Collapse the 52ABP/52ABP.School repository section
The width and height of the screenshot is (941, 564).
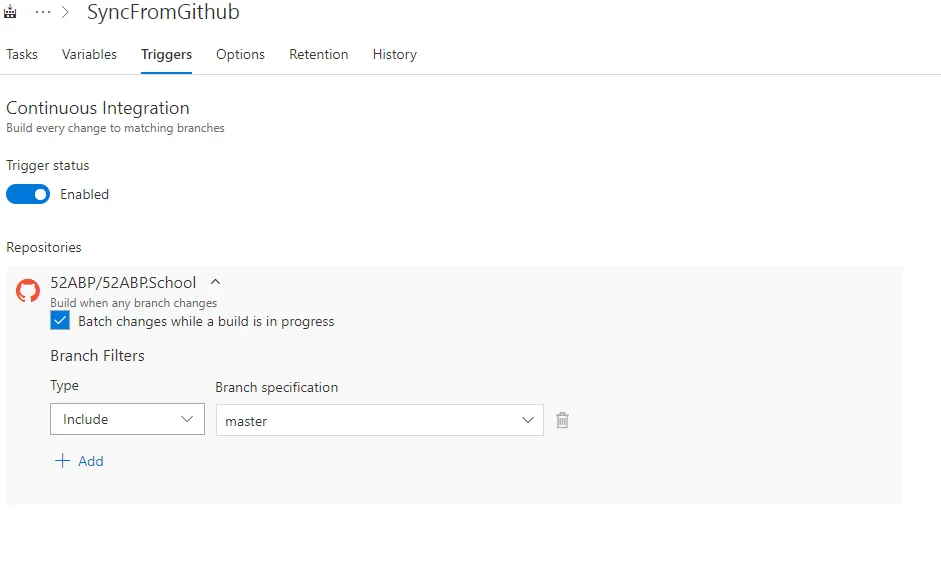coord(215,281)
